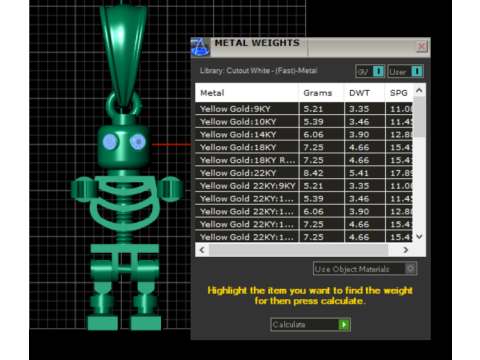Viewport: 480px width, 360px height.
Task: Toggle the GV library switch
Action: point(370,71)
